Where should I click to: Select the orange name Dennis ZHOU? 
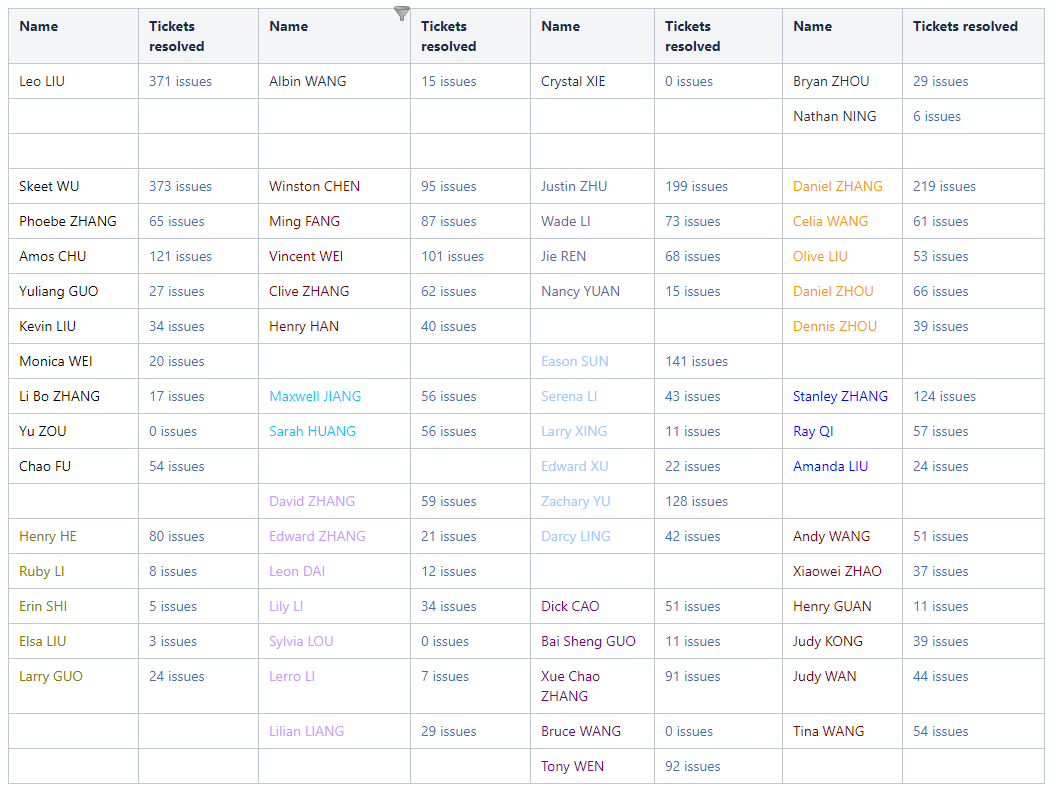click(835, 326)
